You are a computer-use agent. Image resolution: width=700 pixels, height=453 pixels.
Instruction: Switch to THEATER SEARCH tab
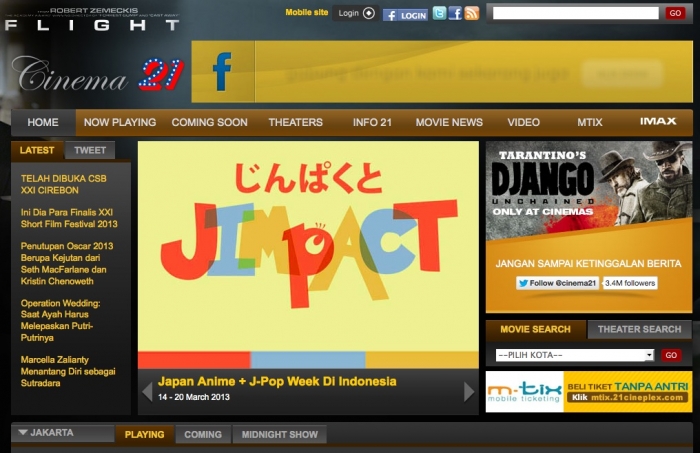639,329
